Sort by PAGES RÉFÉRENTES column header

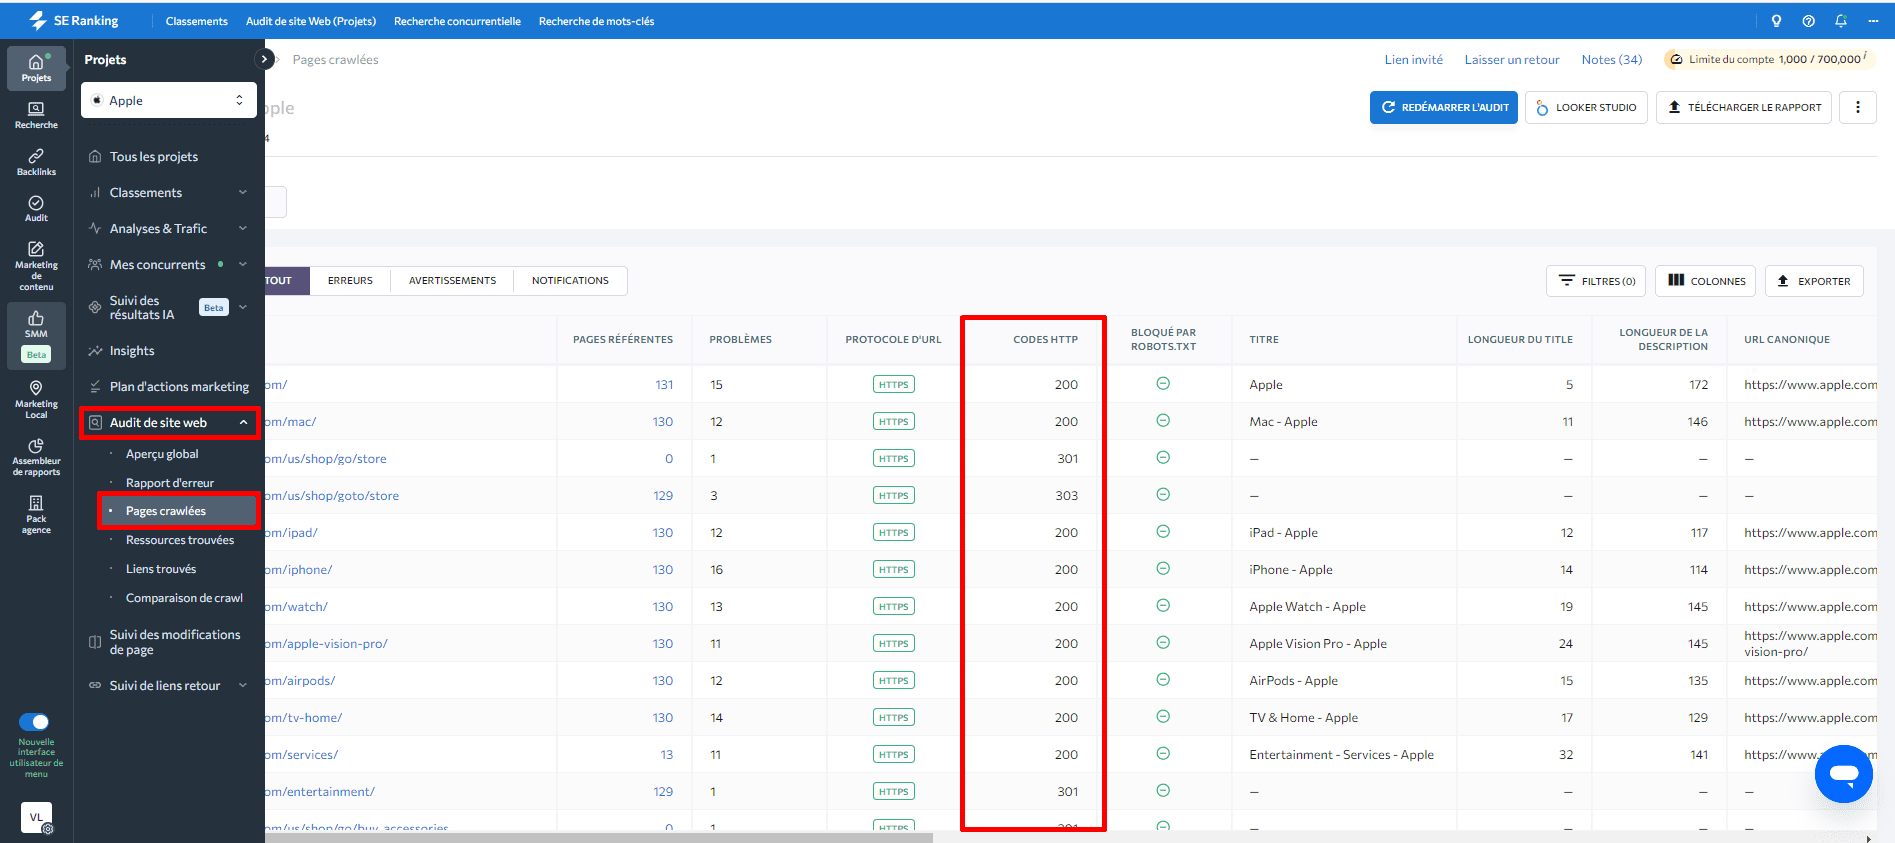click(x=623, y=339)
